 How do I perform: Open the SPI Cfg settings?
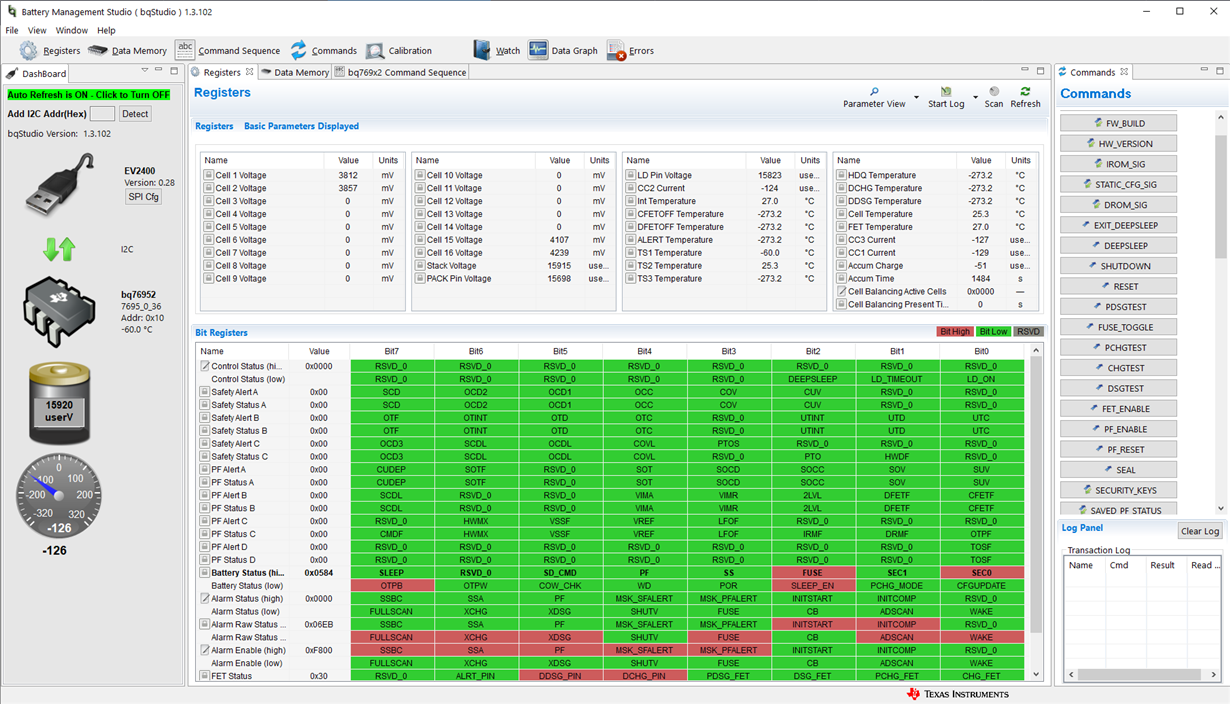pos(144,197)
